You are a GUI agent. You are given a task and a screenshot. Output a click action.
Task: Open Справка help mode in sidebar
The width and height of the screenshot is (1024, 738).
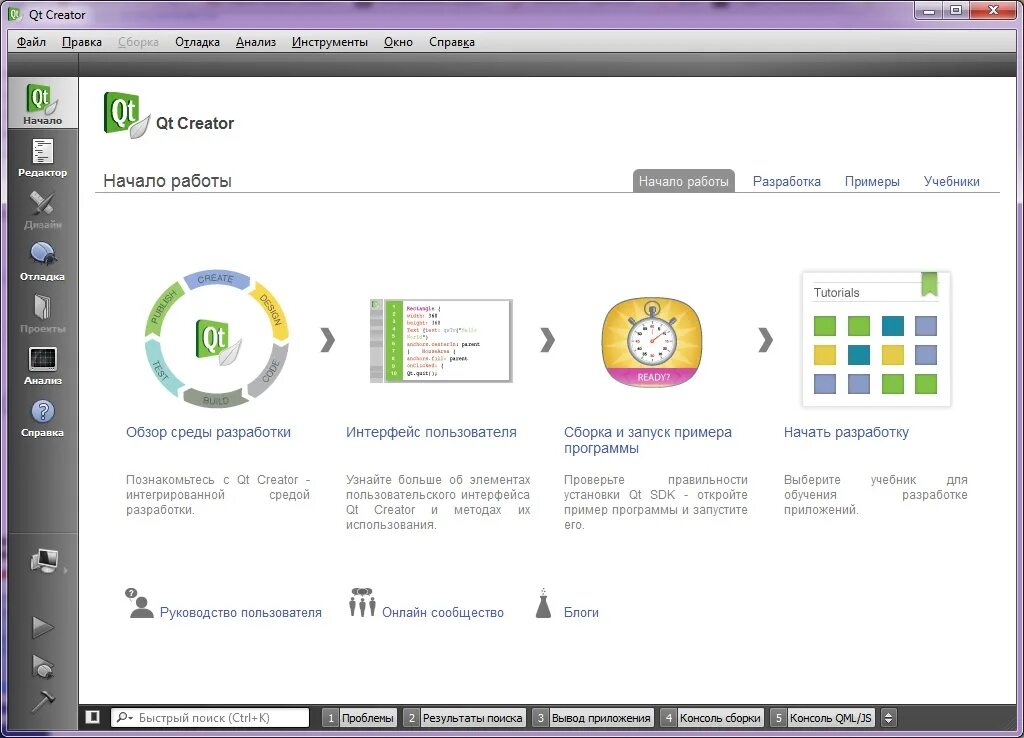click(x=42, y=418)
